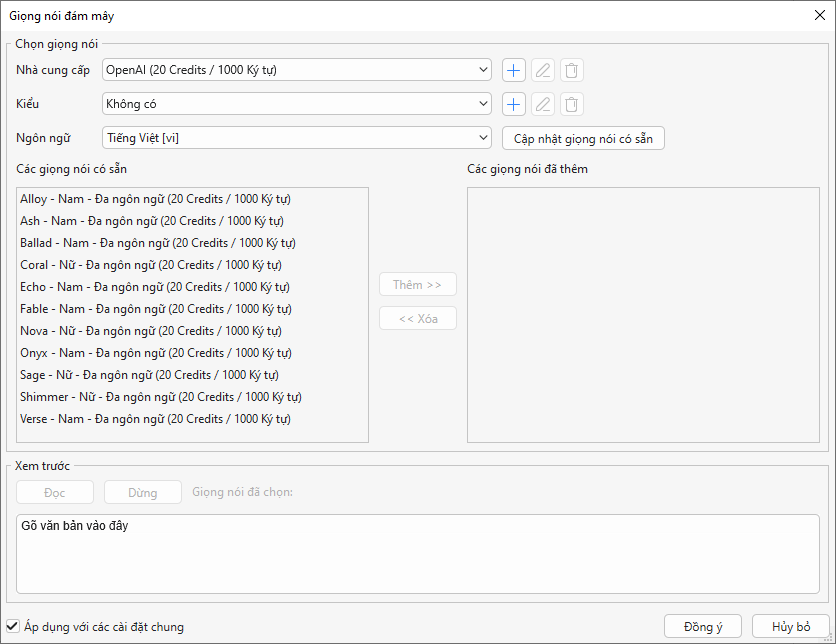The height and width of the screenshot is (644, 836).
Task: Click the edit pencil icon beside Nhà cung cấp
Action: [542, 70]
